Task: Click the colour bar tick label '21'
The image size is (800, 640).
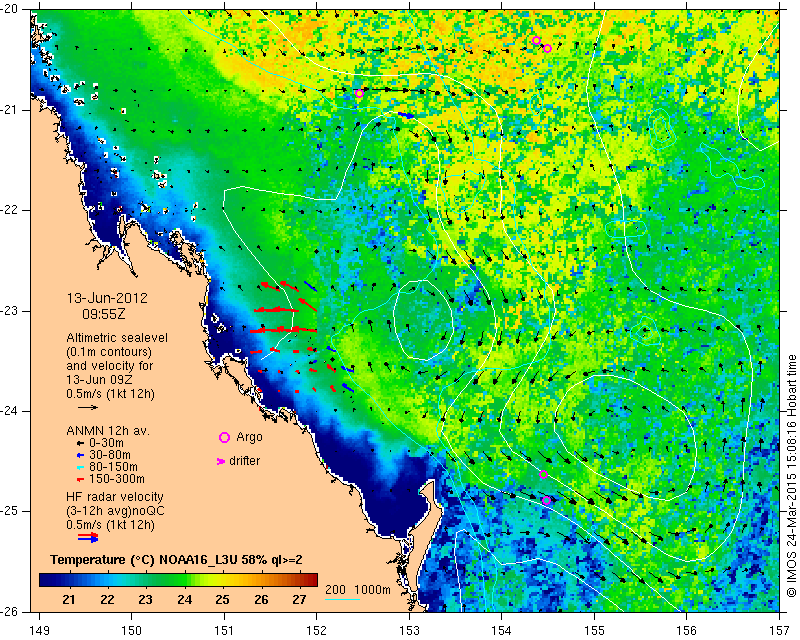Action: (x=69, y=599)
